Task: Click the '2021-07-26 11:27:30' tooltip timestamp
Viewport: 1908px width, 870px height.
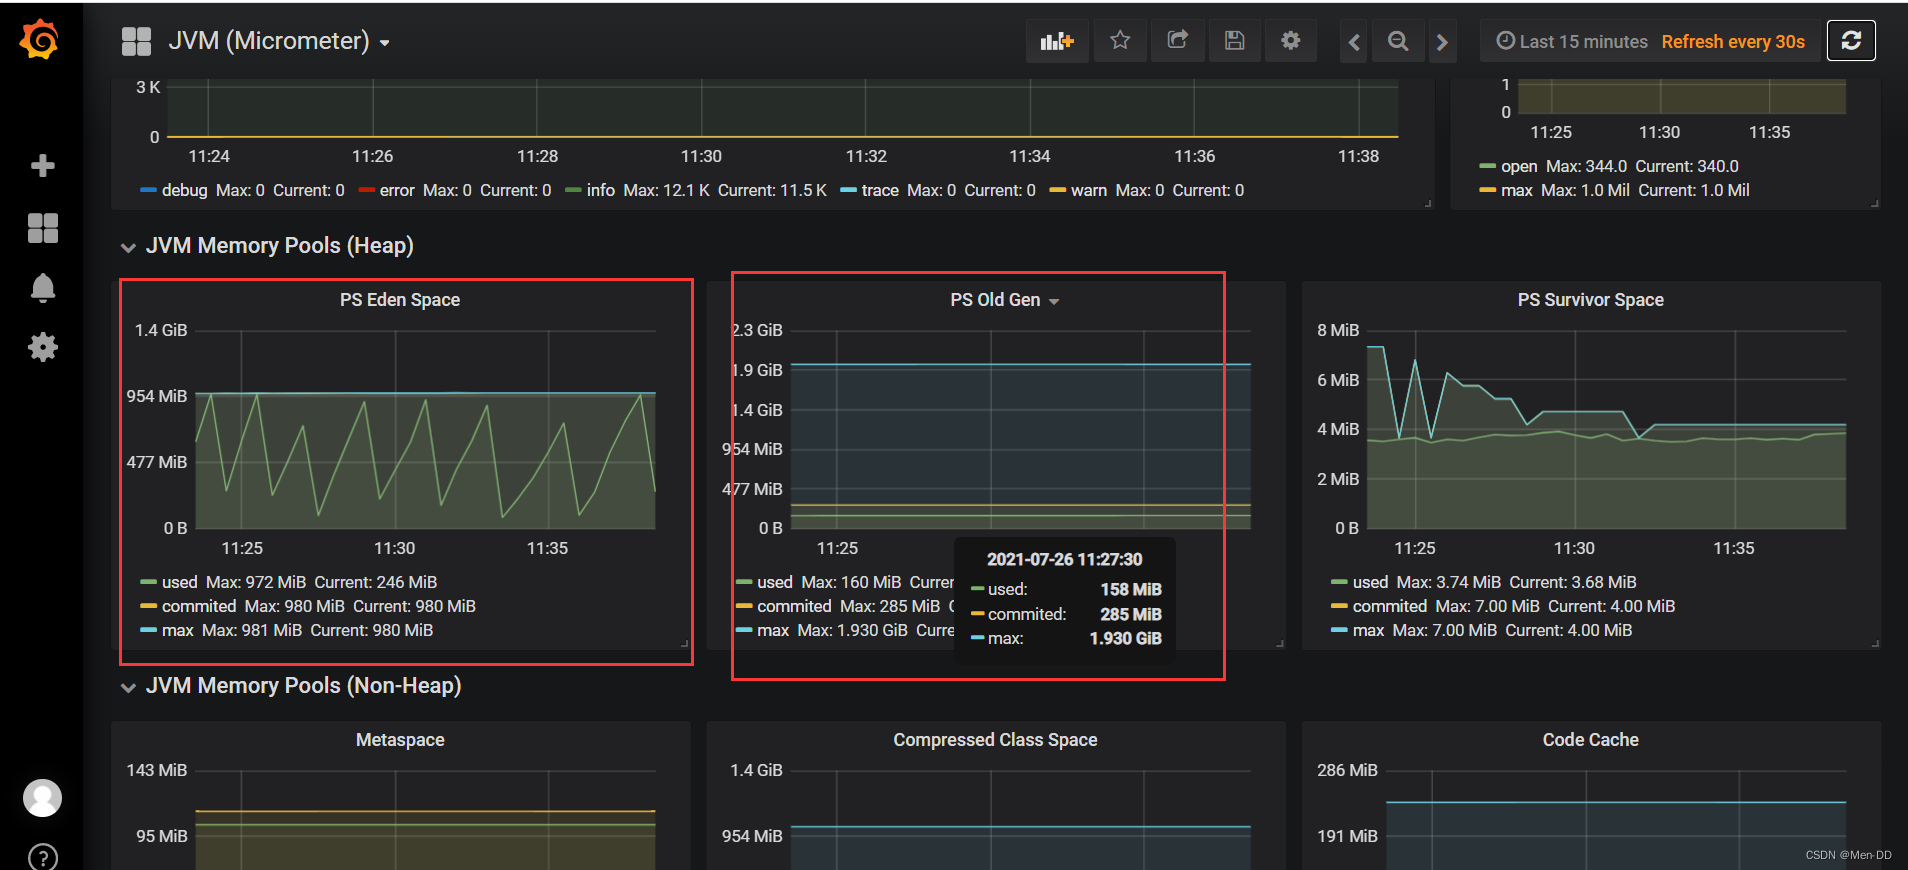Action: click(x=1064, y=559)
